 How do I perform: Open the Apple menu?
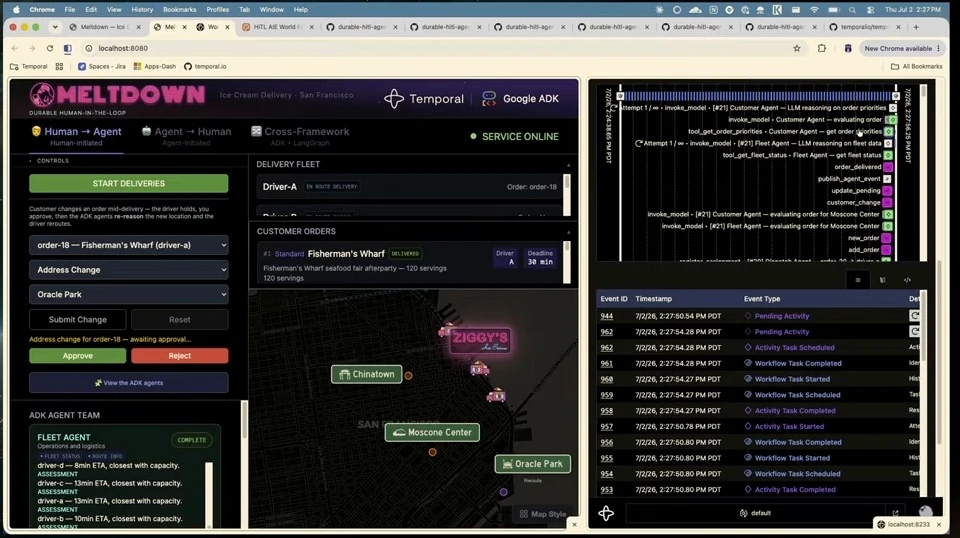pos(17,10)
